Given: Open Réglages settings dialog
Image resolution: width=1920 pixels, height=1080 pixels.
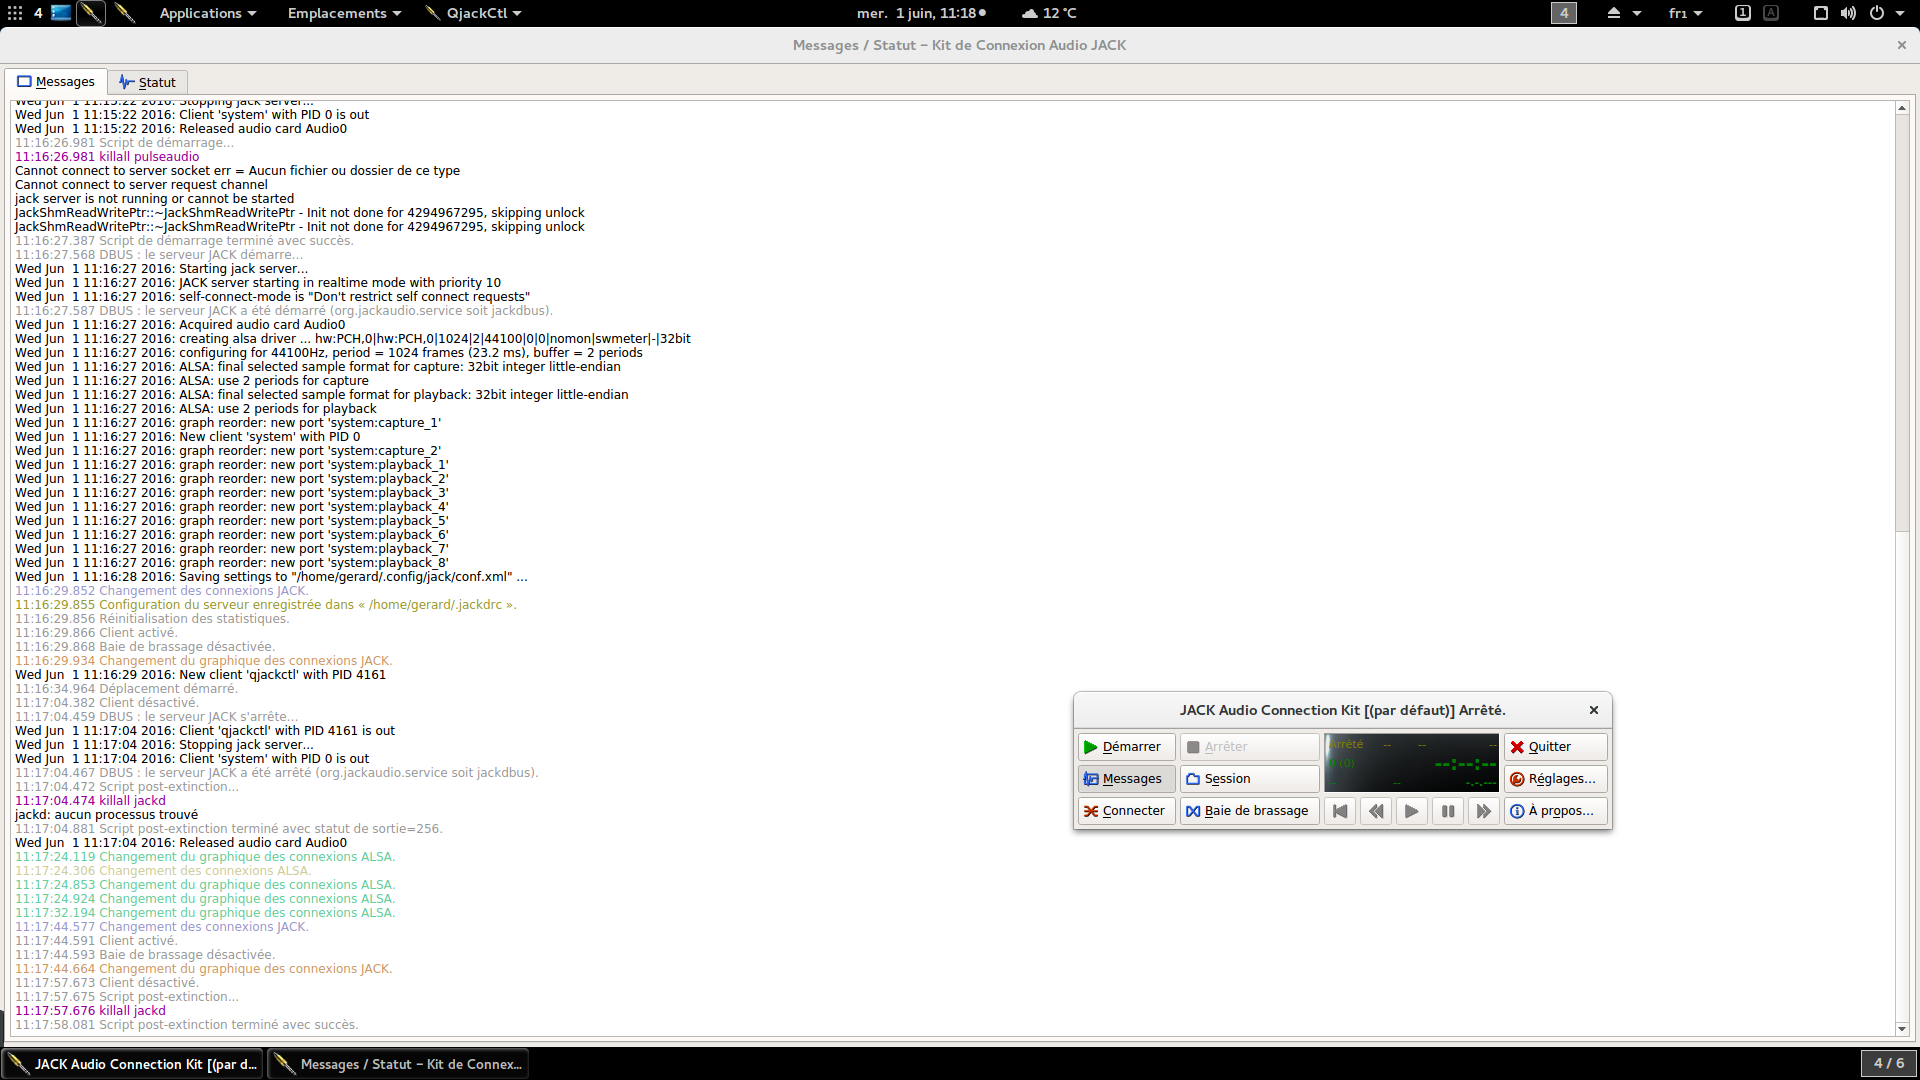Looking at the screenshot, I should coord(1555,779).
